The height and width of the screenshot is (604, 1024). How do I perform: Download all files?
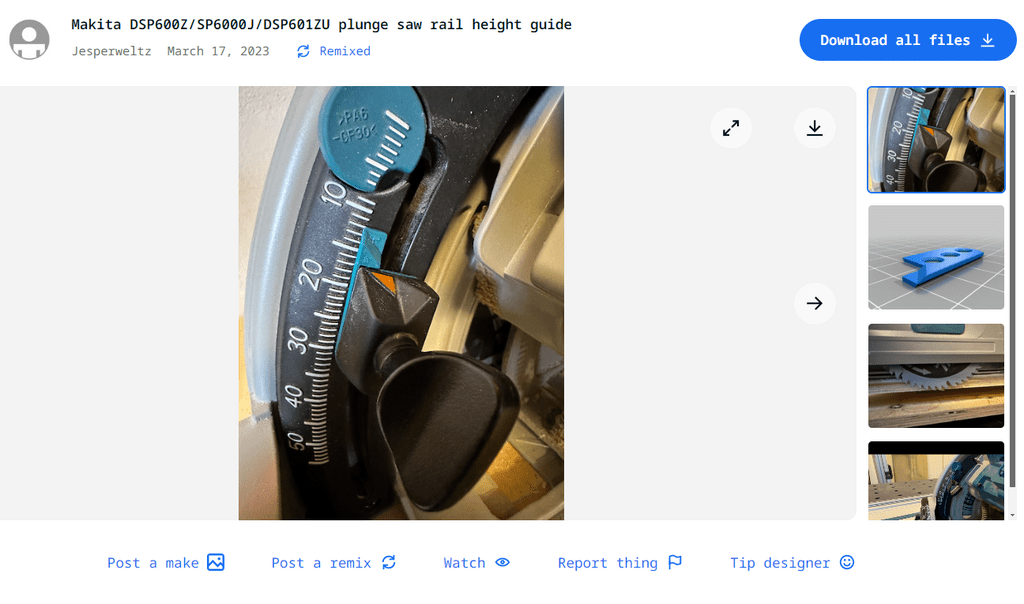908,40
